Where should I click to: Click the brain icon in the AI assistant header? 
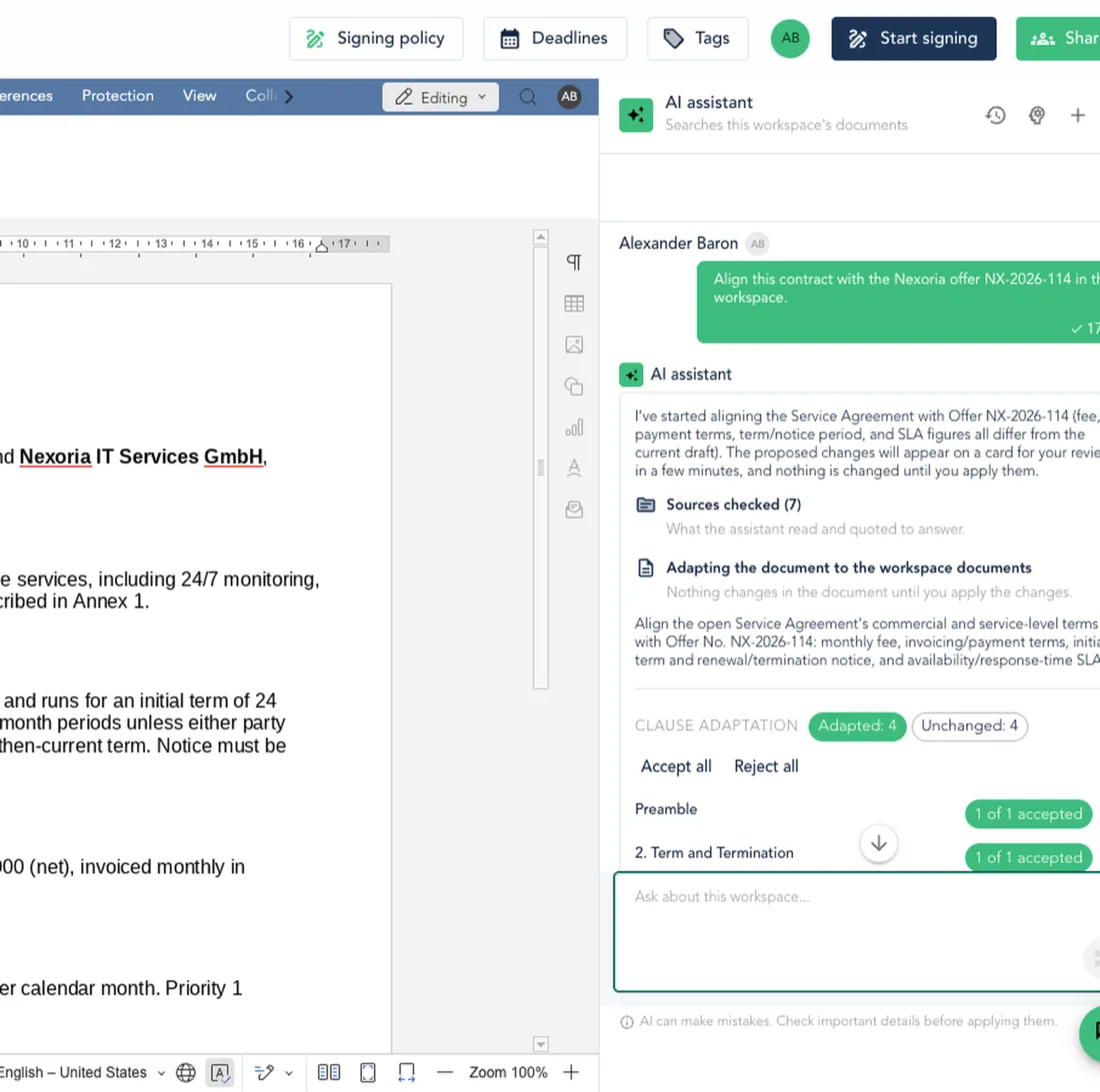[1037, 116]
